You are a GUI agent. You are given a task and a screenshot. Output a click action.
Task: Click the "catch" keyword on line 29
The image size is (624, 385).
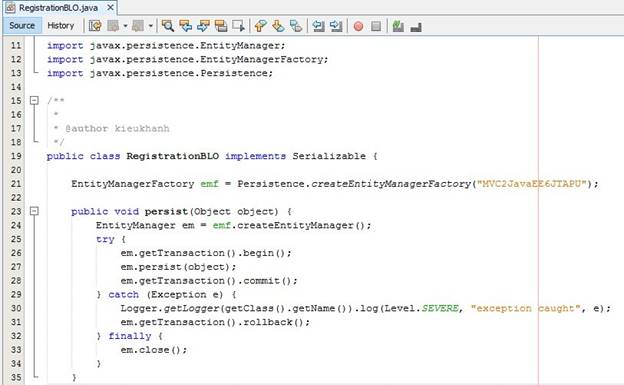124,295
